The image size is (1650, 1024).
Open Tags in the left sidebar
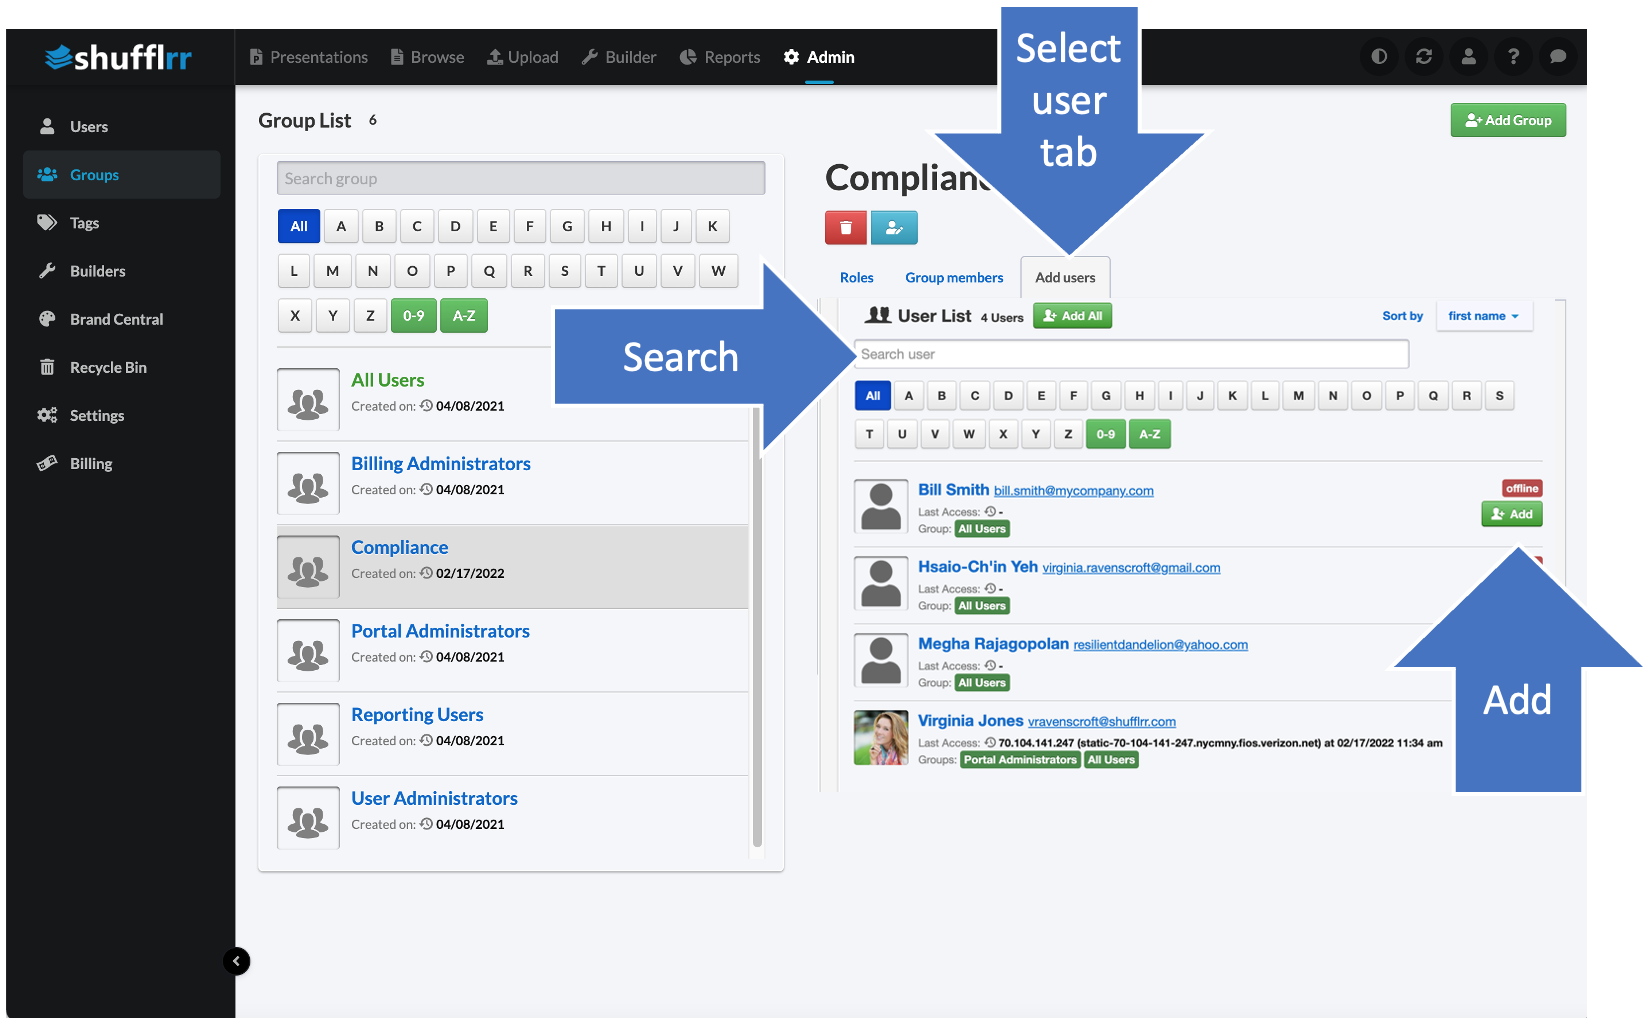[x=122, y=223]
